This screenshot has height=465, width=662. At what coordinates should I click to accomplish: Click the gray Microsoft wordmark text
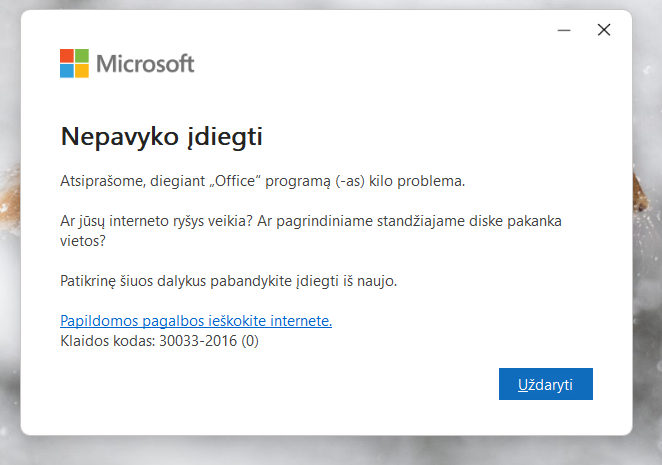point(145,64)
